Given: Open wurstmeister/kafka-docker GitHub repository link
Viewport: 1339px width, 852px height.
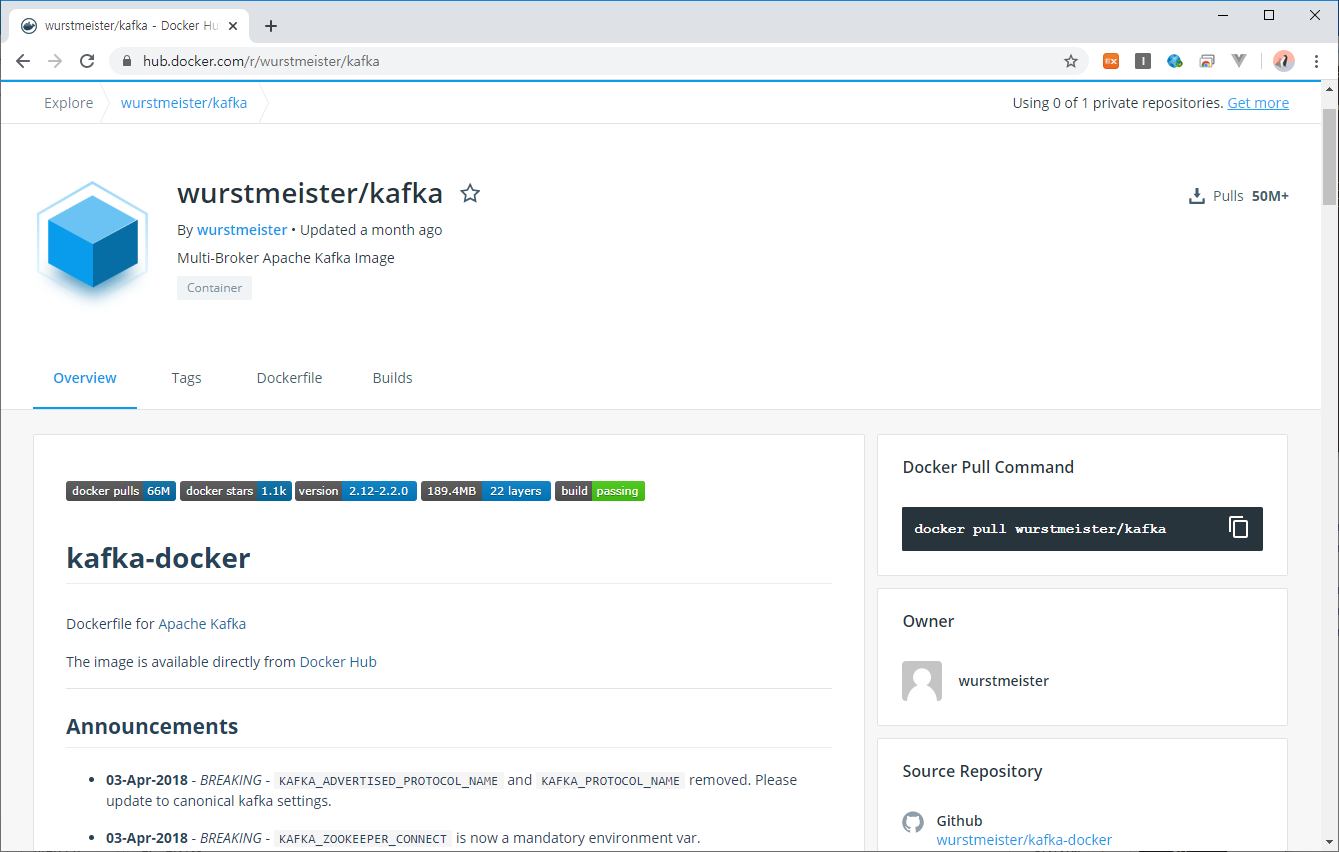Looking at the screenshot, I should point(1024,840).
